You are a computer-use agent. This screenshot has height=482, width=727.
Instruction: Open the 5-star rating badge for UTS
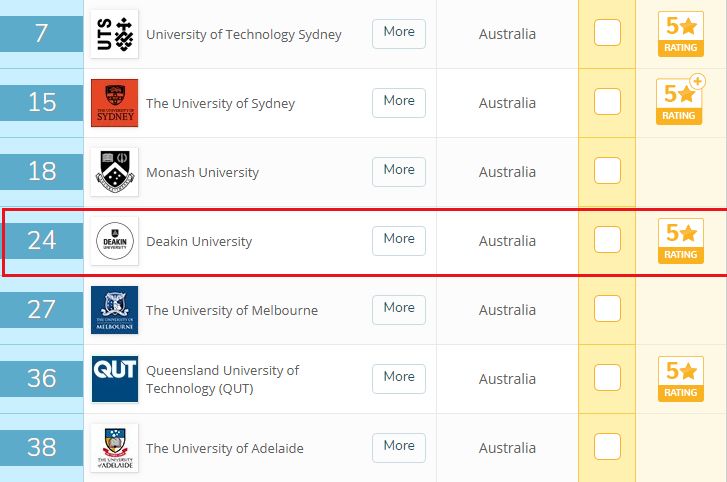pyautogui.click(x=681, y=34)
